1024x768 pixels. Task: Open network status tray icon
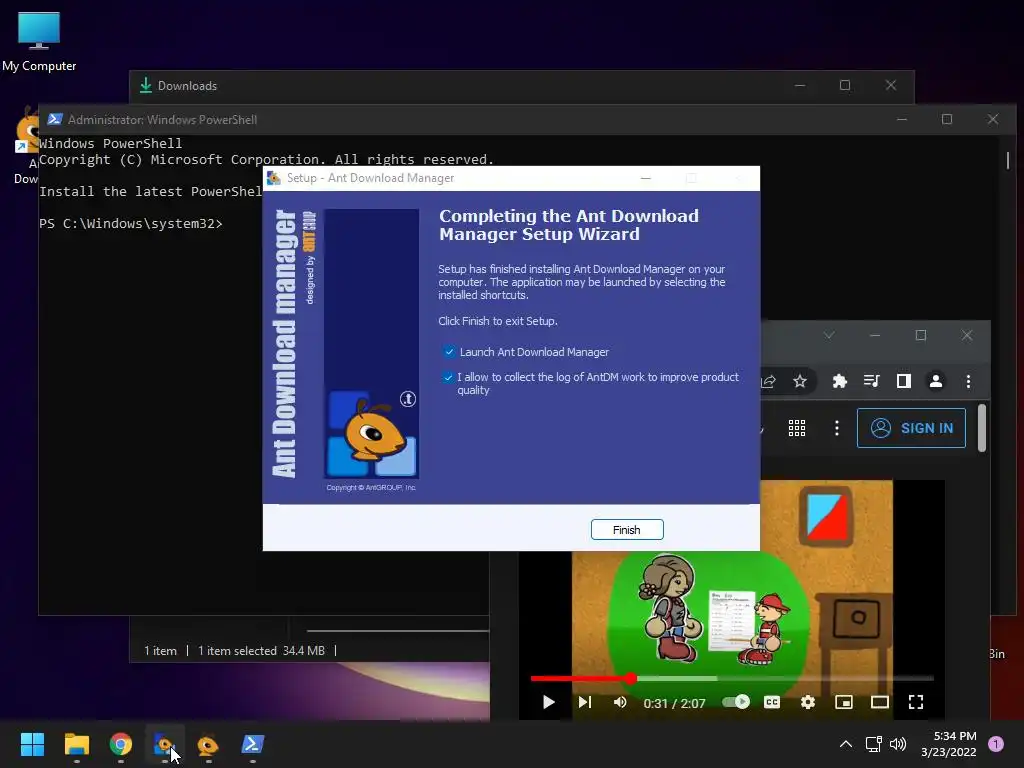pyautogui.click(x=873, y=744)
